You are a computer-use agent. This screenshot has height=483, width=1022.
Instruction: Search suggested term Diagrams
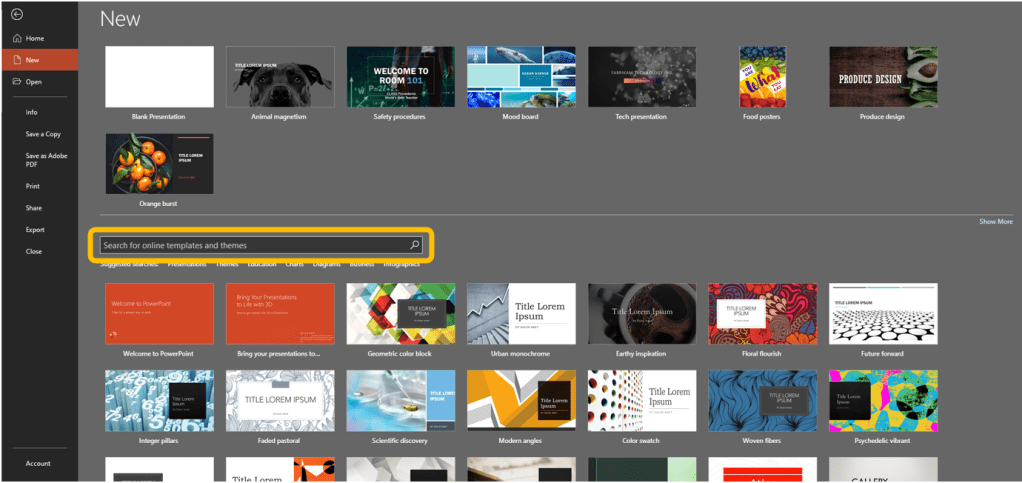[x=327, y=265]
